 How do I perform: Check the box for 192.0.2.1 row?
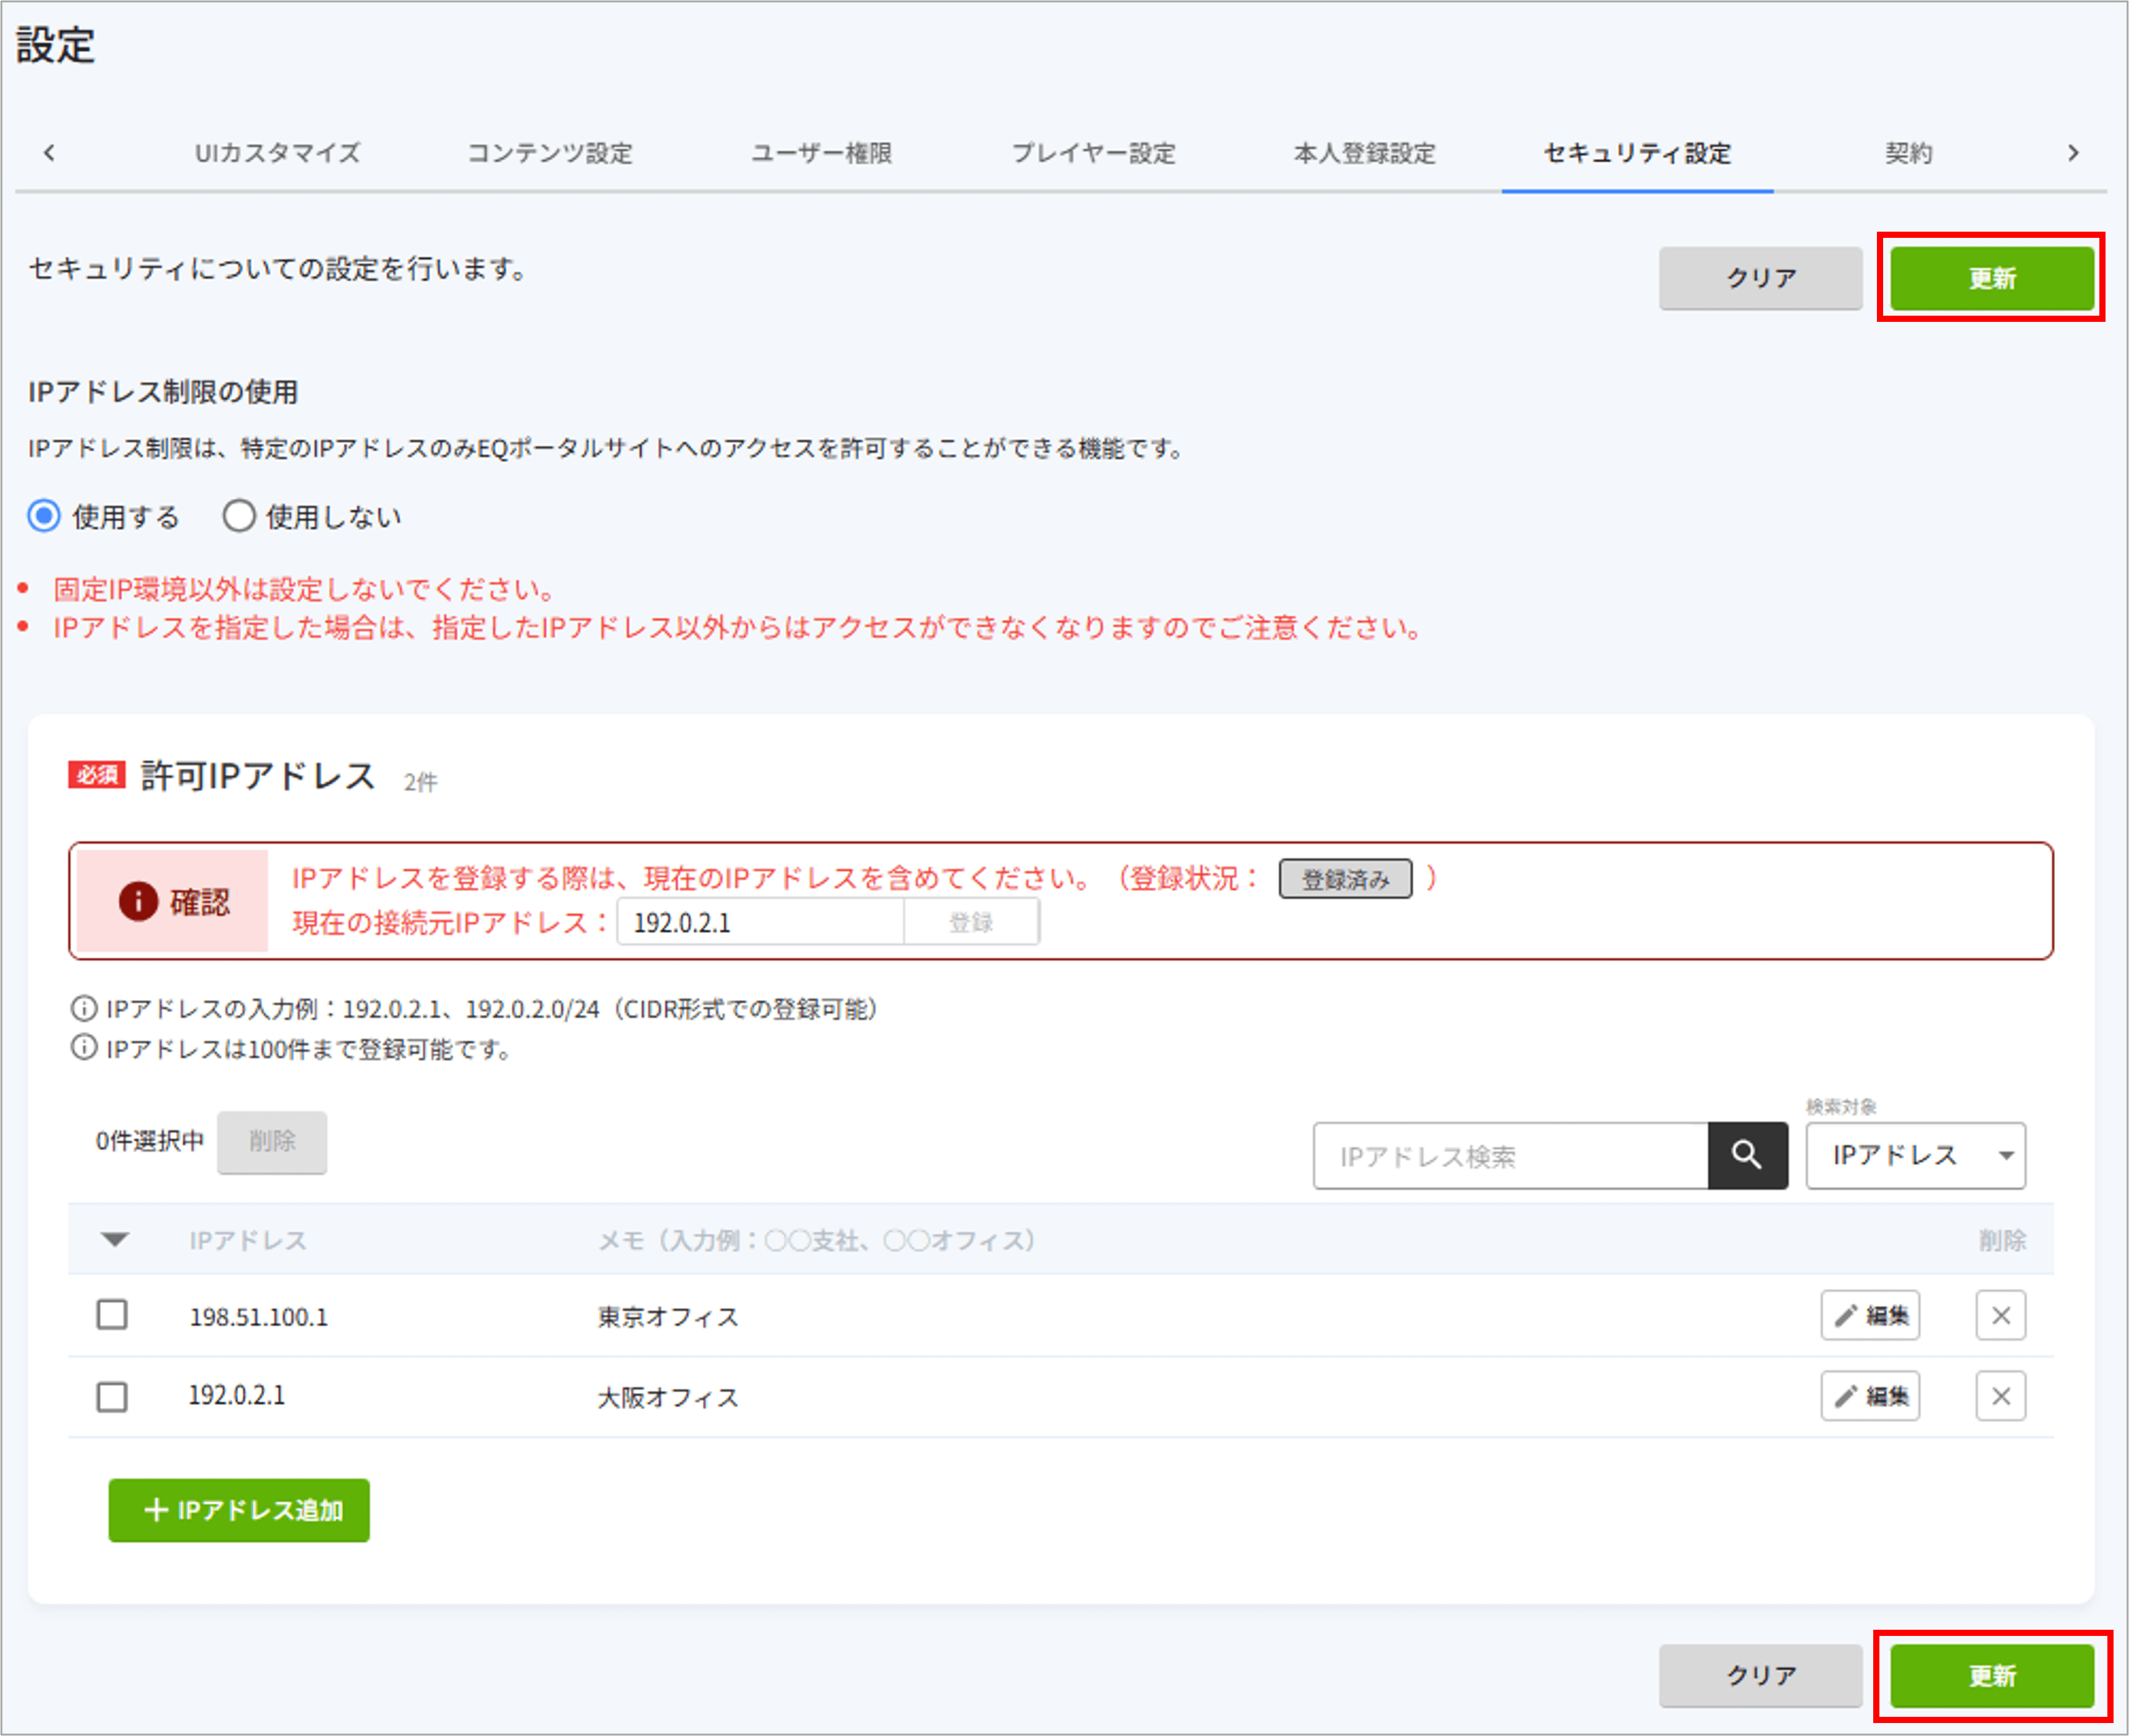coord(112,1396)
